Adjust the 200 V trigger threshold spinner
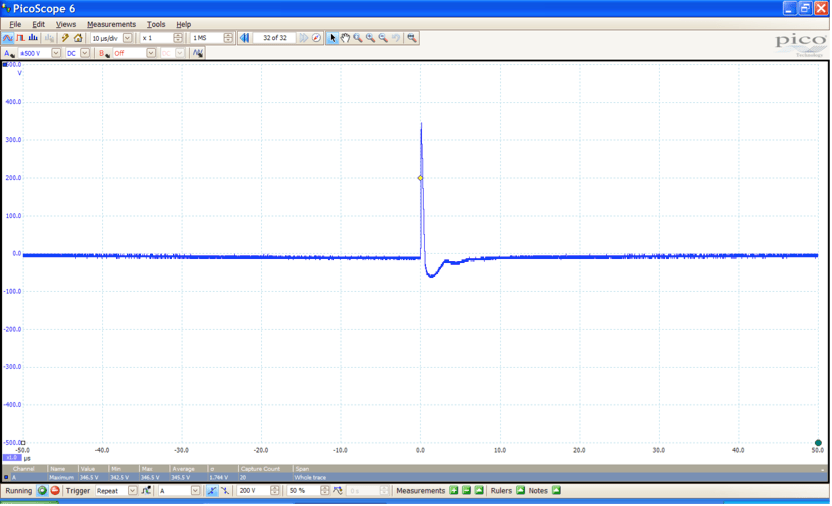 click(274, 491)
